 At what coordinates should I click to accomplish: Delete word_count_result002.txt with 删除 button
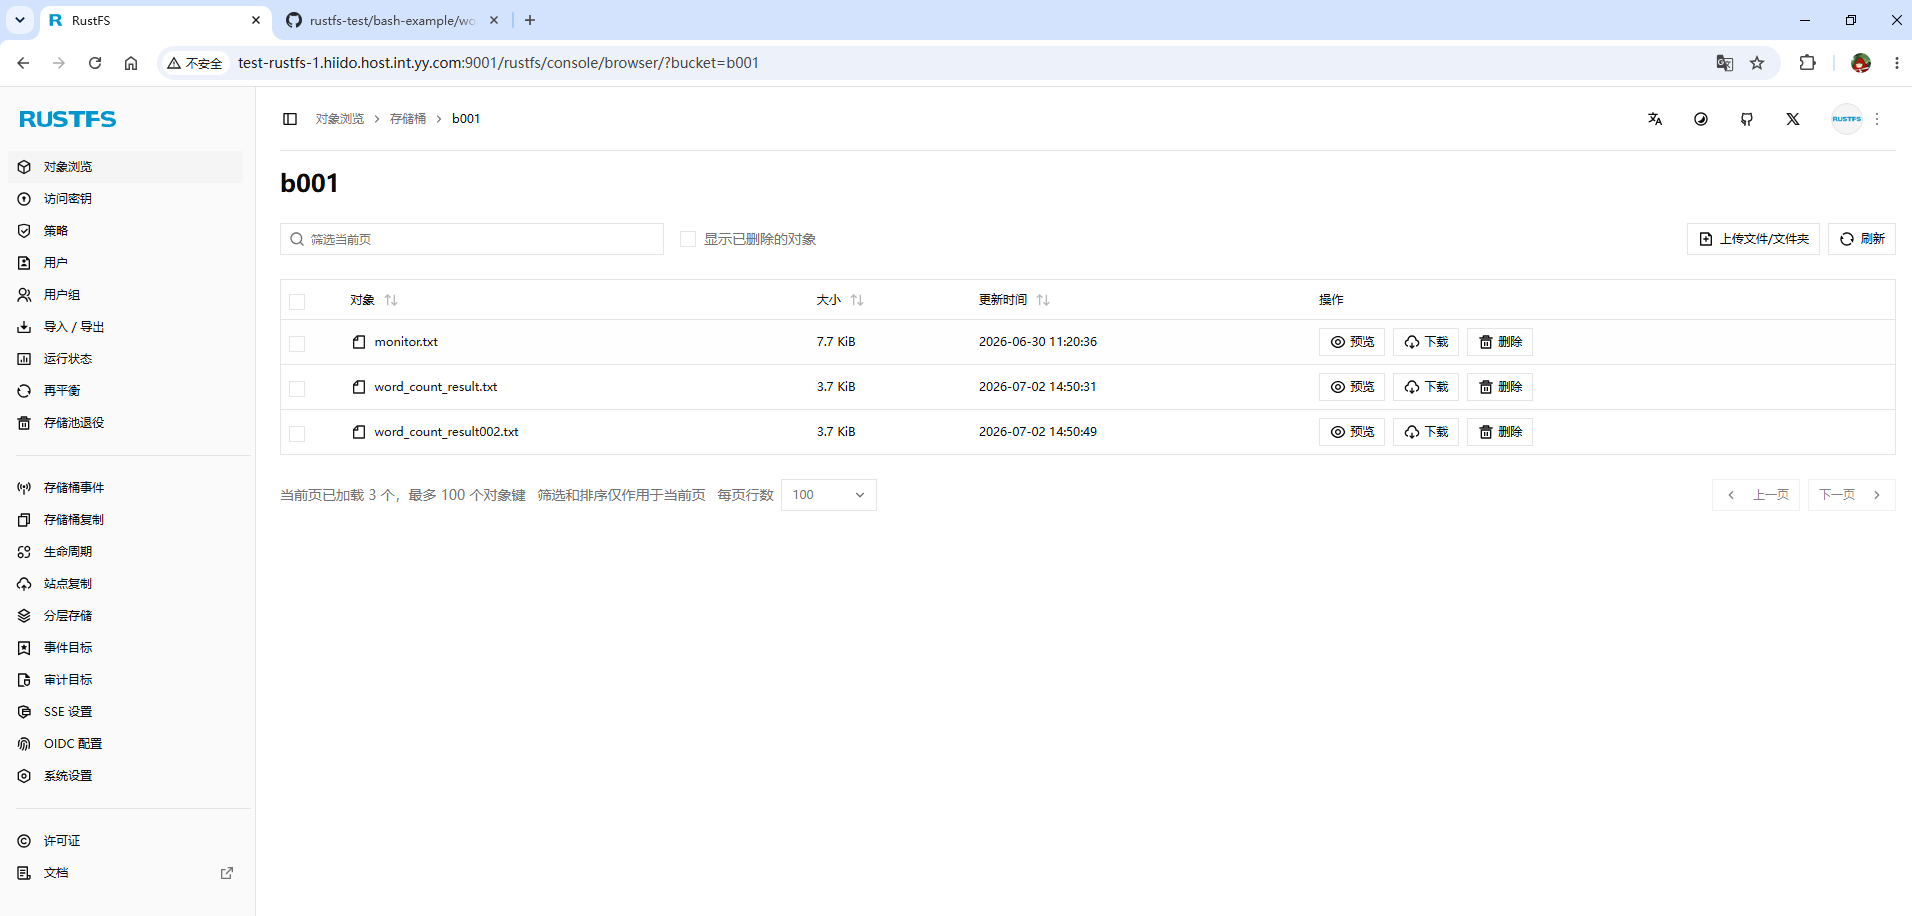(1500, 432)
